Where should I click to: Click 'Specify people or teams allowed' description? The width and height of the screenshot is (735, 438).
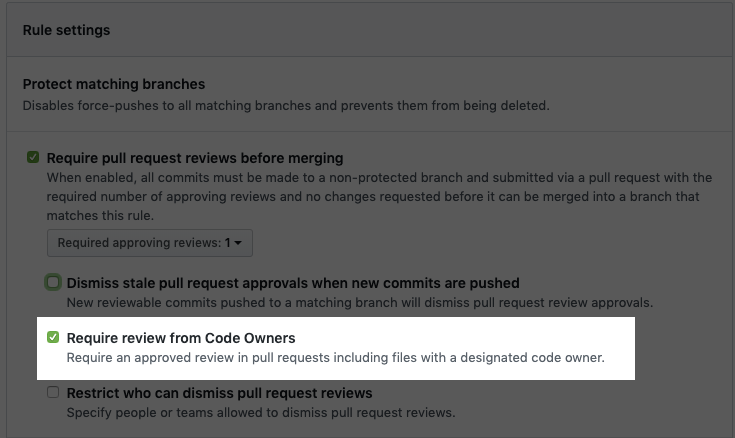coord(261,413)
